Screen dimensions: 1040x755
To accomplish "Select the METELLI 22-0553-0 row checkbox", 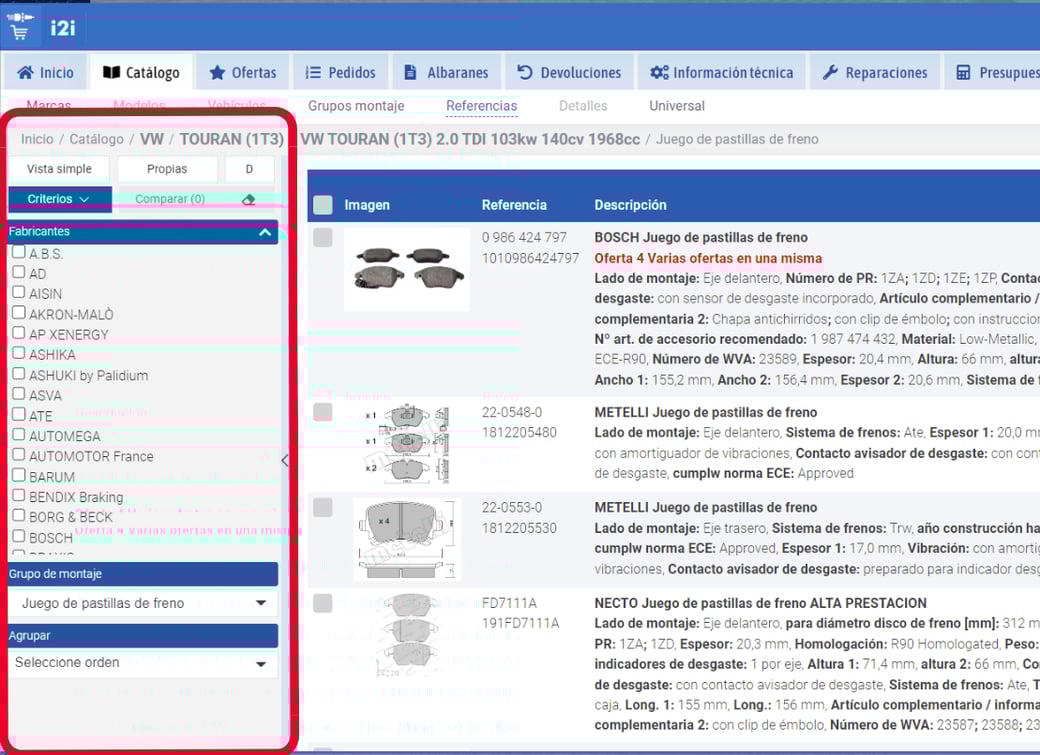I will (323, 508).
